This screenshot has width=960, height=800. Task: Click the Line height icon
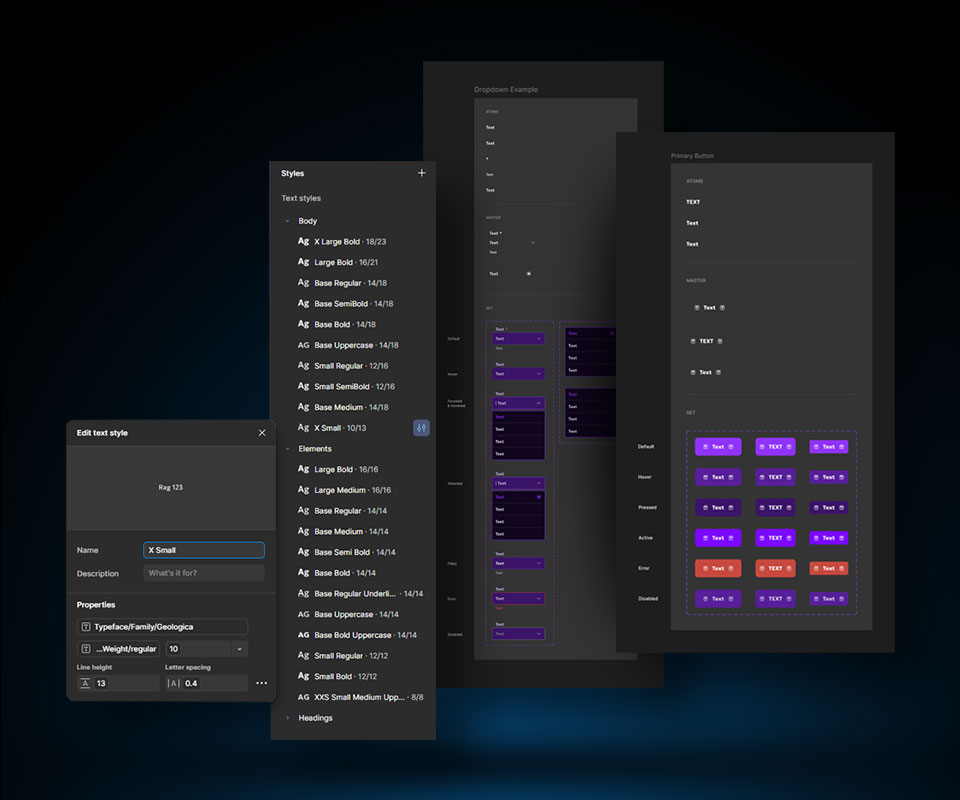[85, 684]
